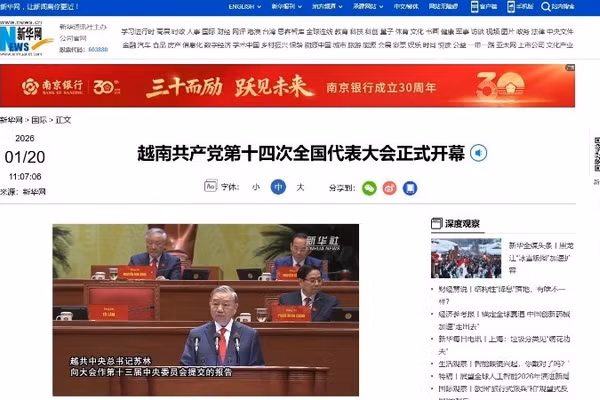The width and height of the screenshot is (600, 400).
Task: Open the 深度观察 section heading
Action: [462, 224]
